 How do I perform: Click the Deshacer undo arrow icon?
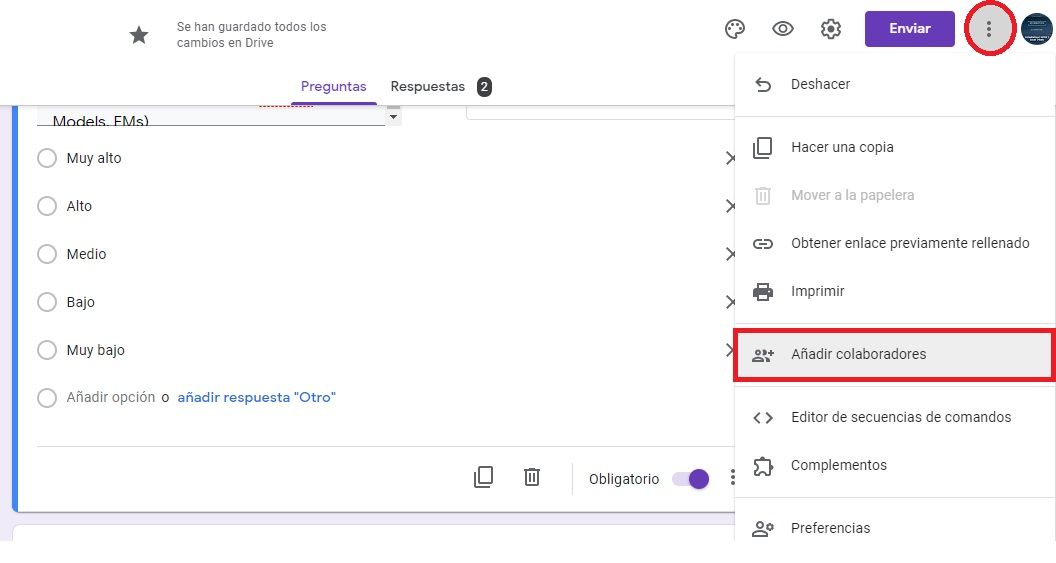click(x=762, y=84)
